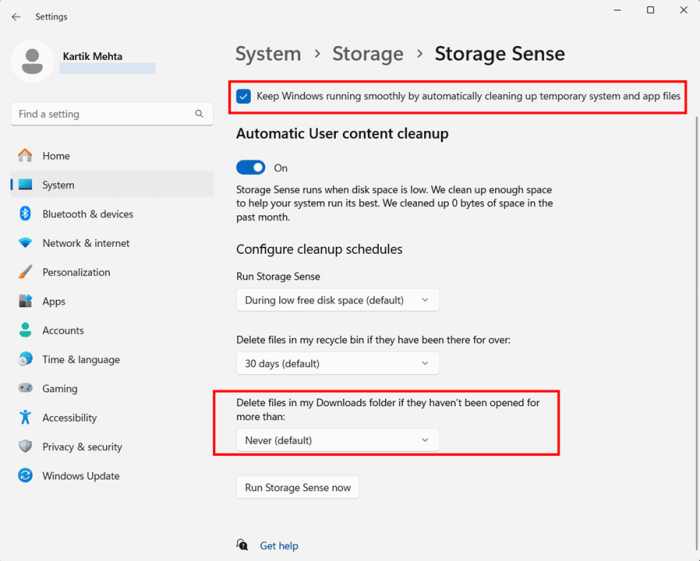Click the Accessibility figure icon
This screenshot has height=561, width=700.
tap(25, 417)
